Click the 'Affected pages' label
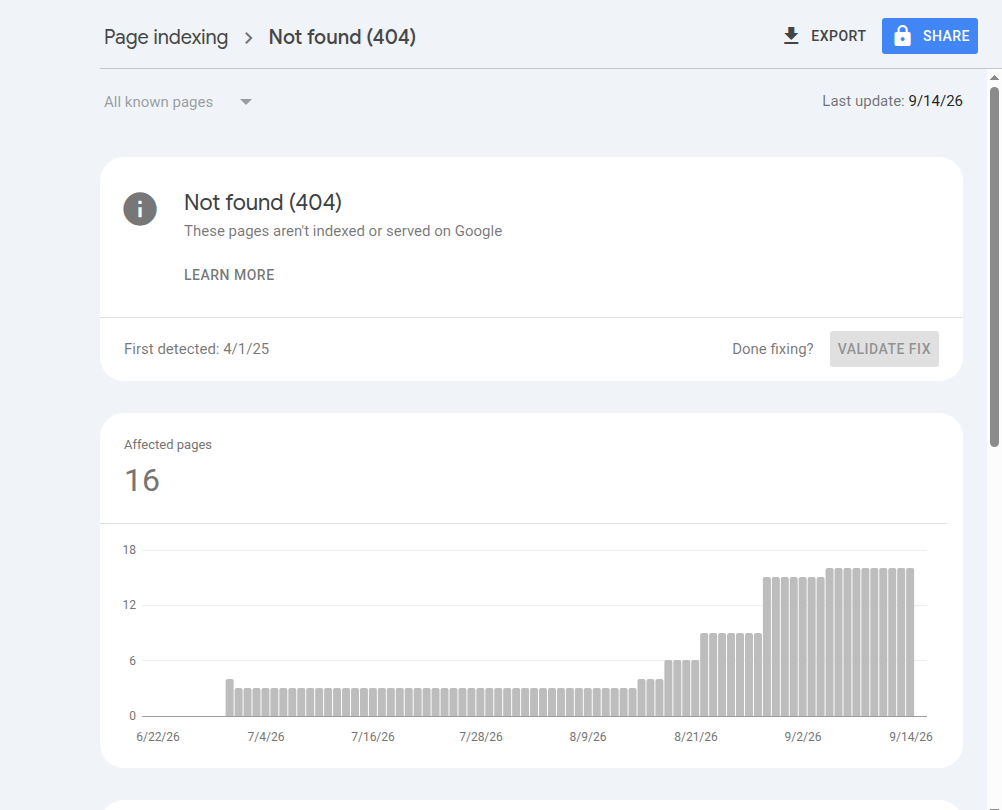1002x810 pixels. click(167, 445)
